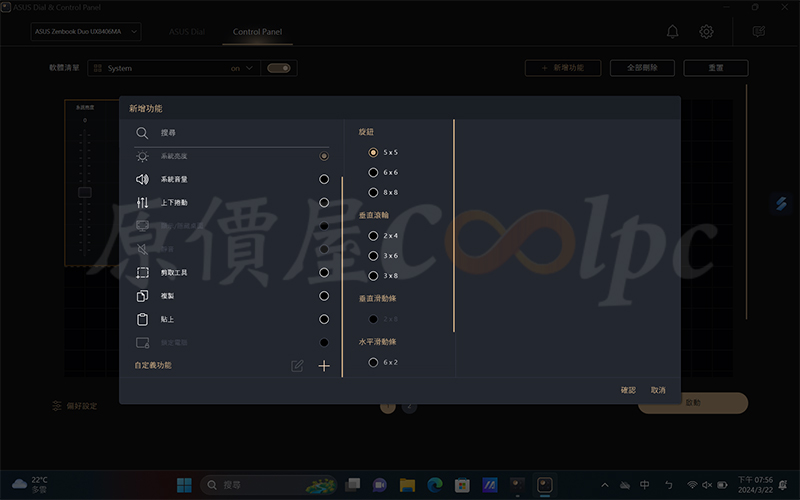Open notifications via the bell icon in header

tap(672, 32)
